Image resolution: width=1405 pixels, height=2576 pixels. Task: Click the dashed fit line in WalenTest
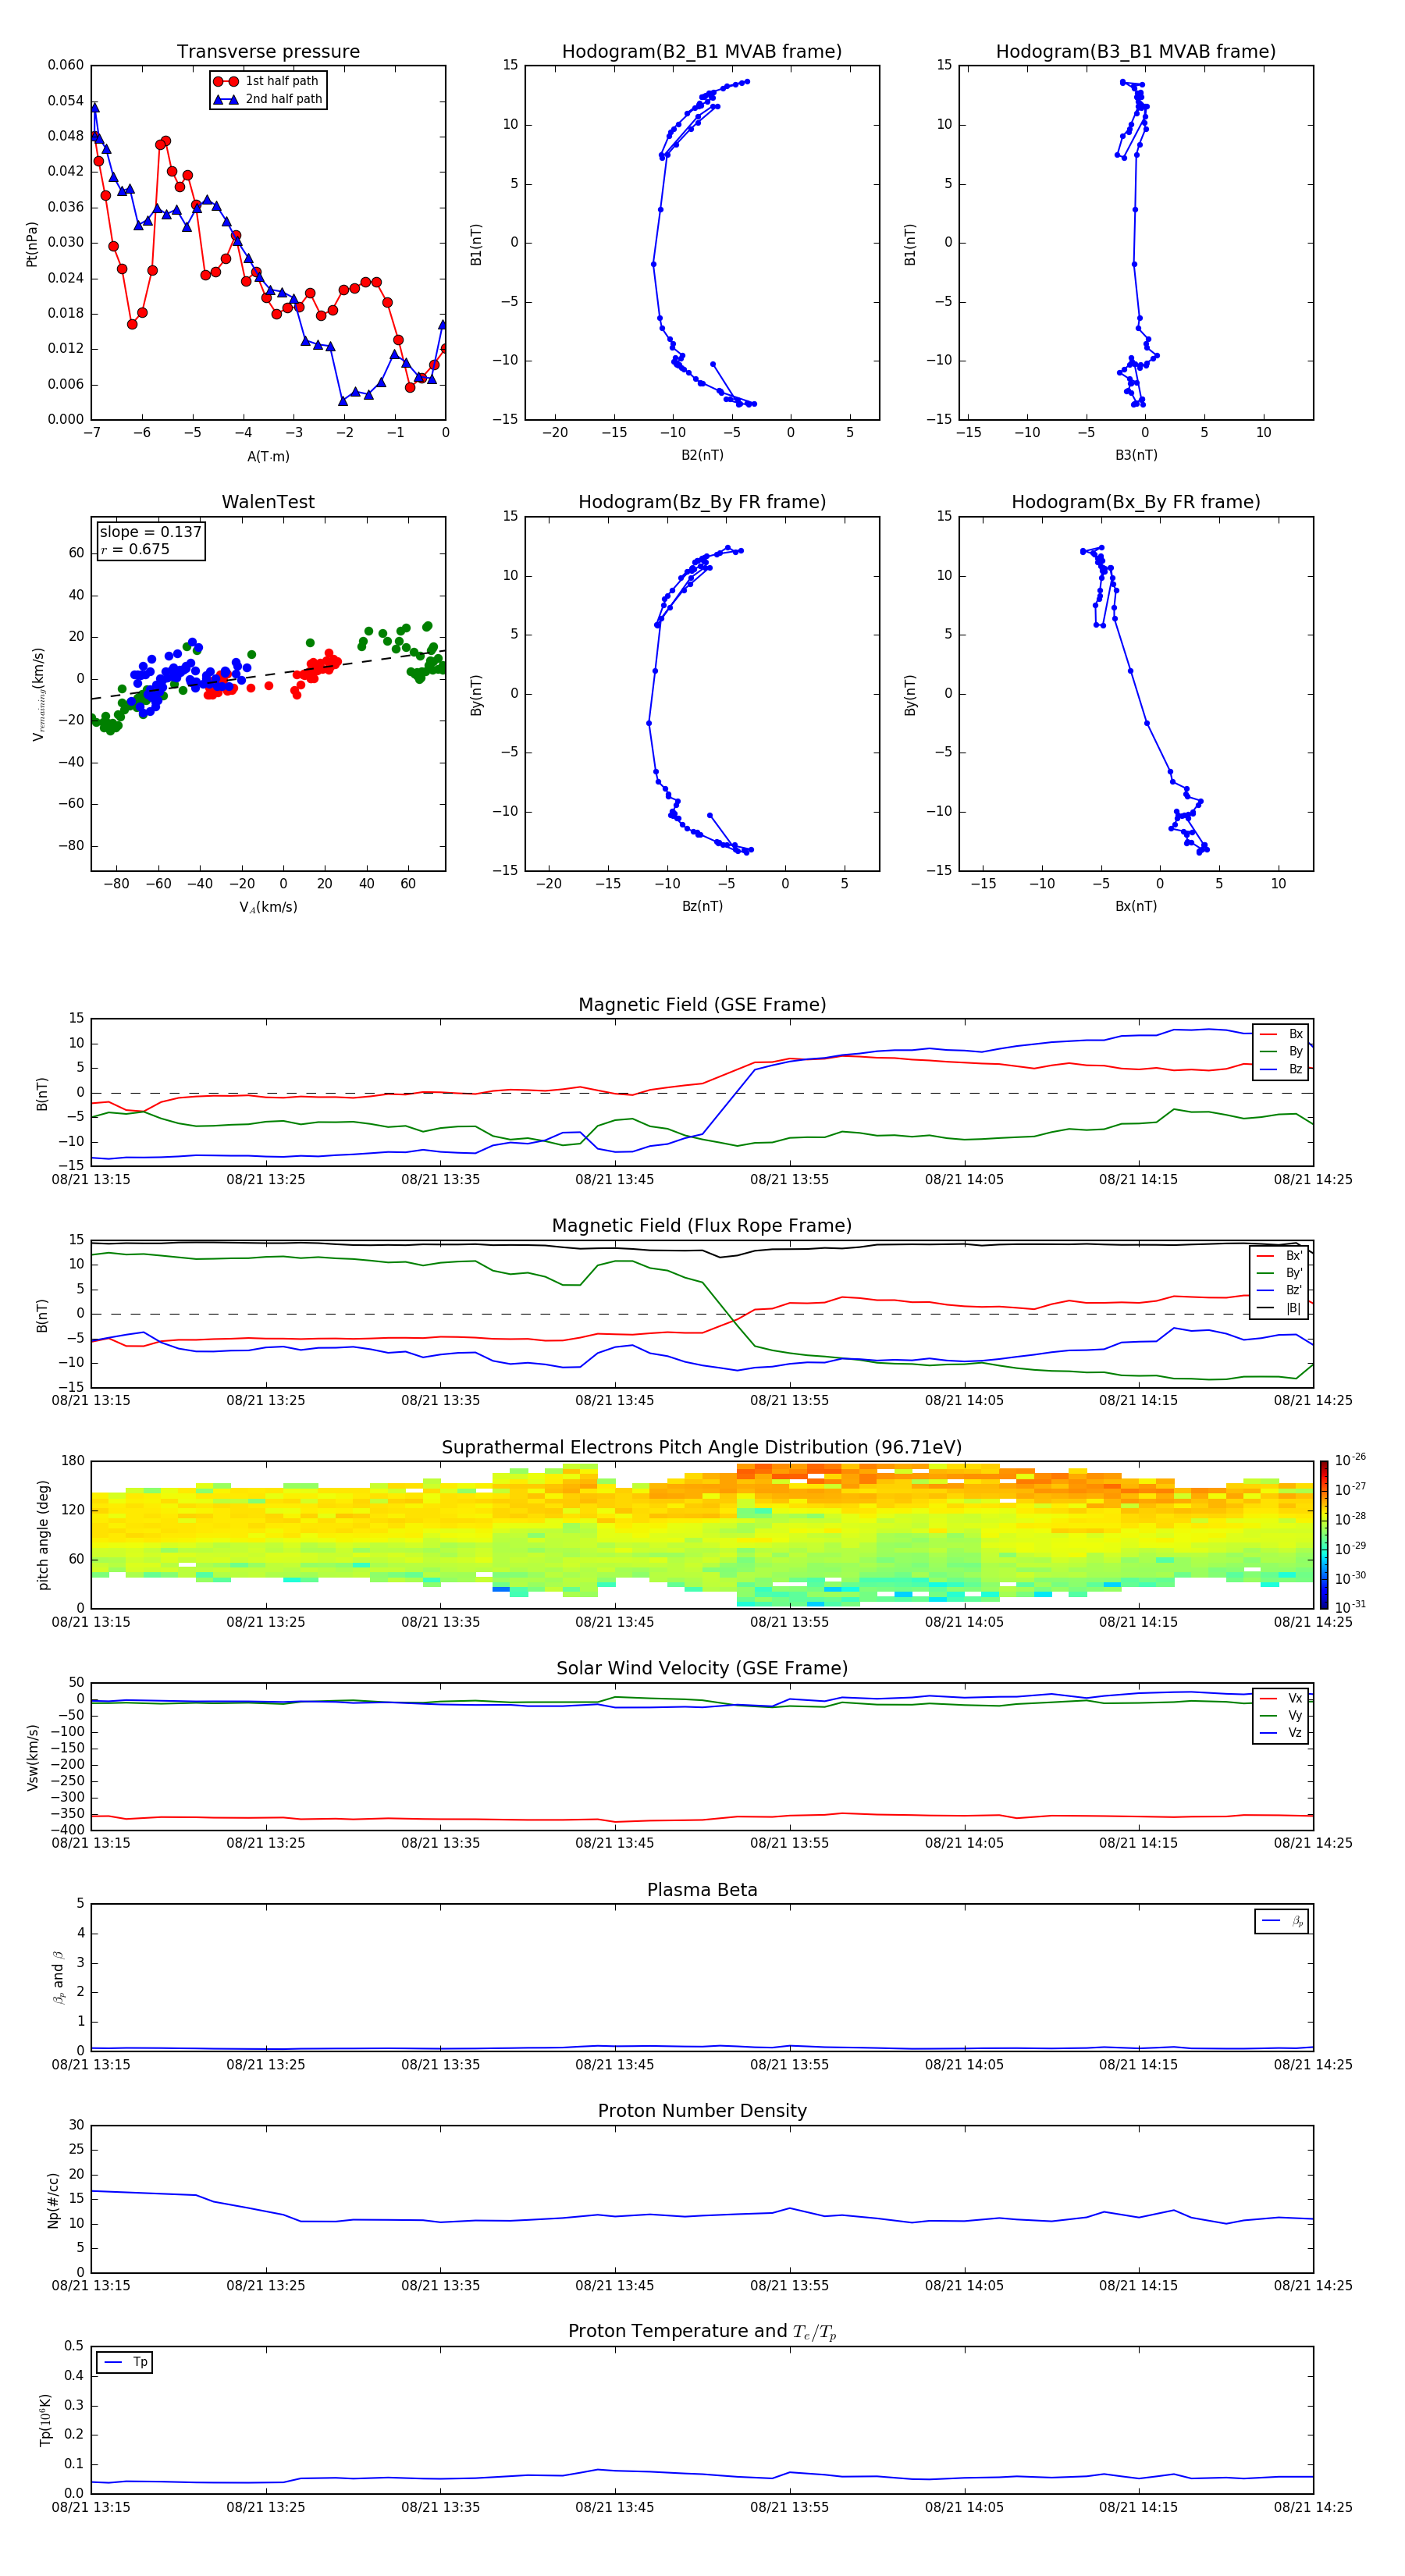[x=268, y=674]
